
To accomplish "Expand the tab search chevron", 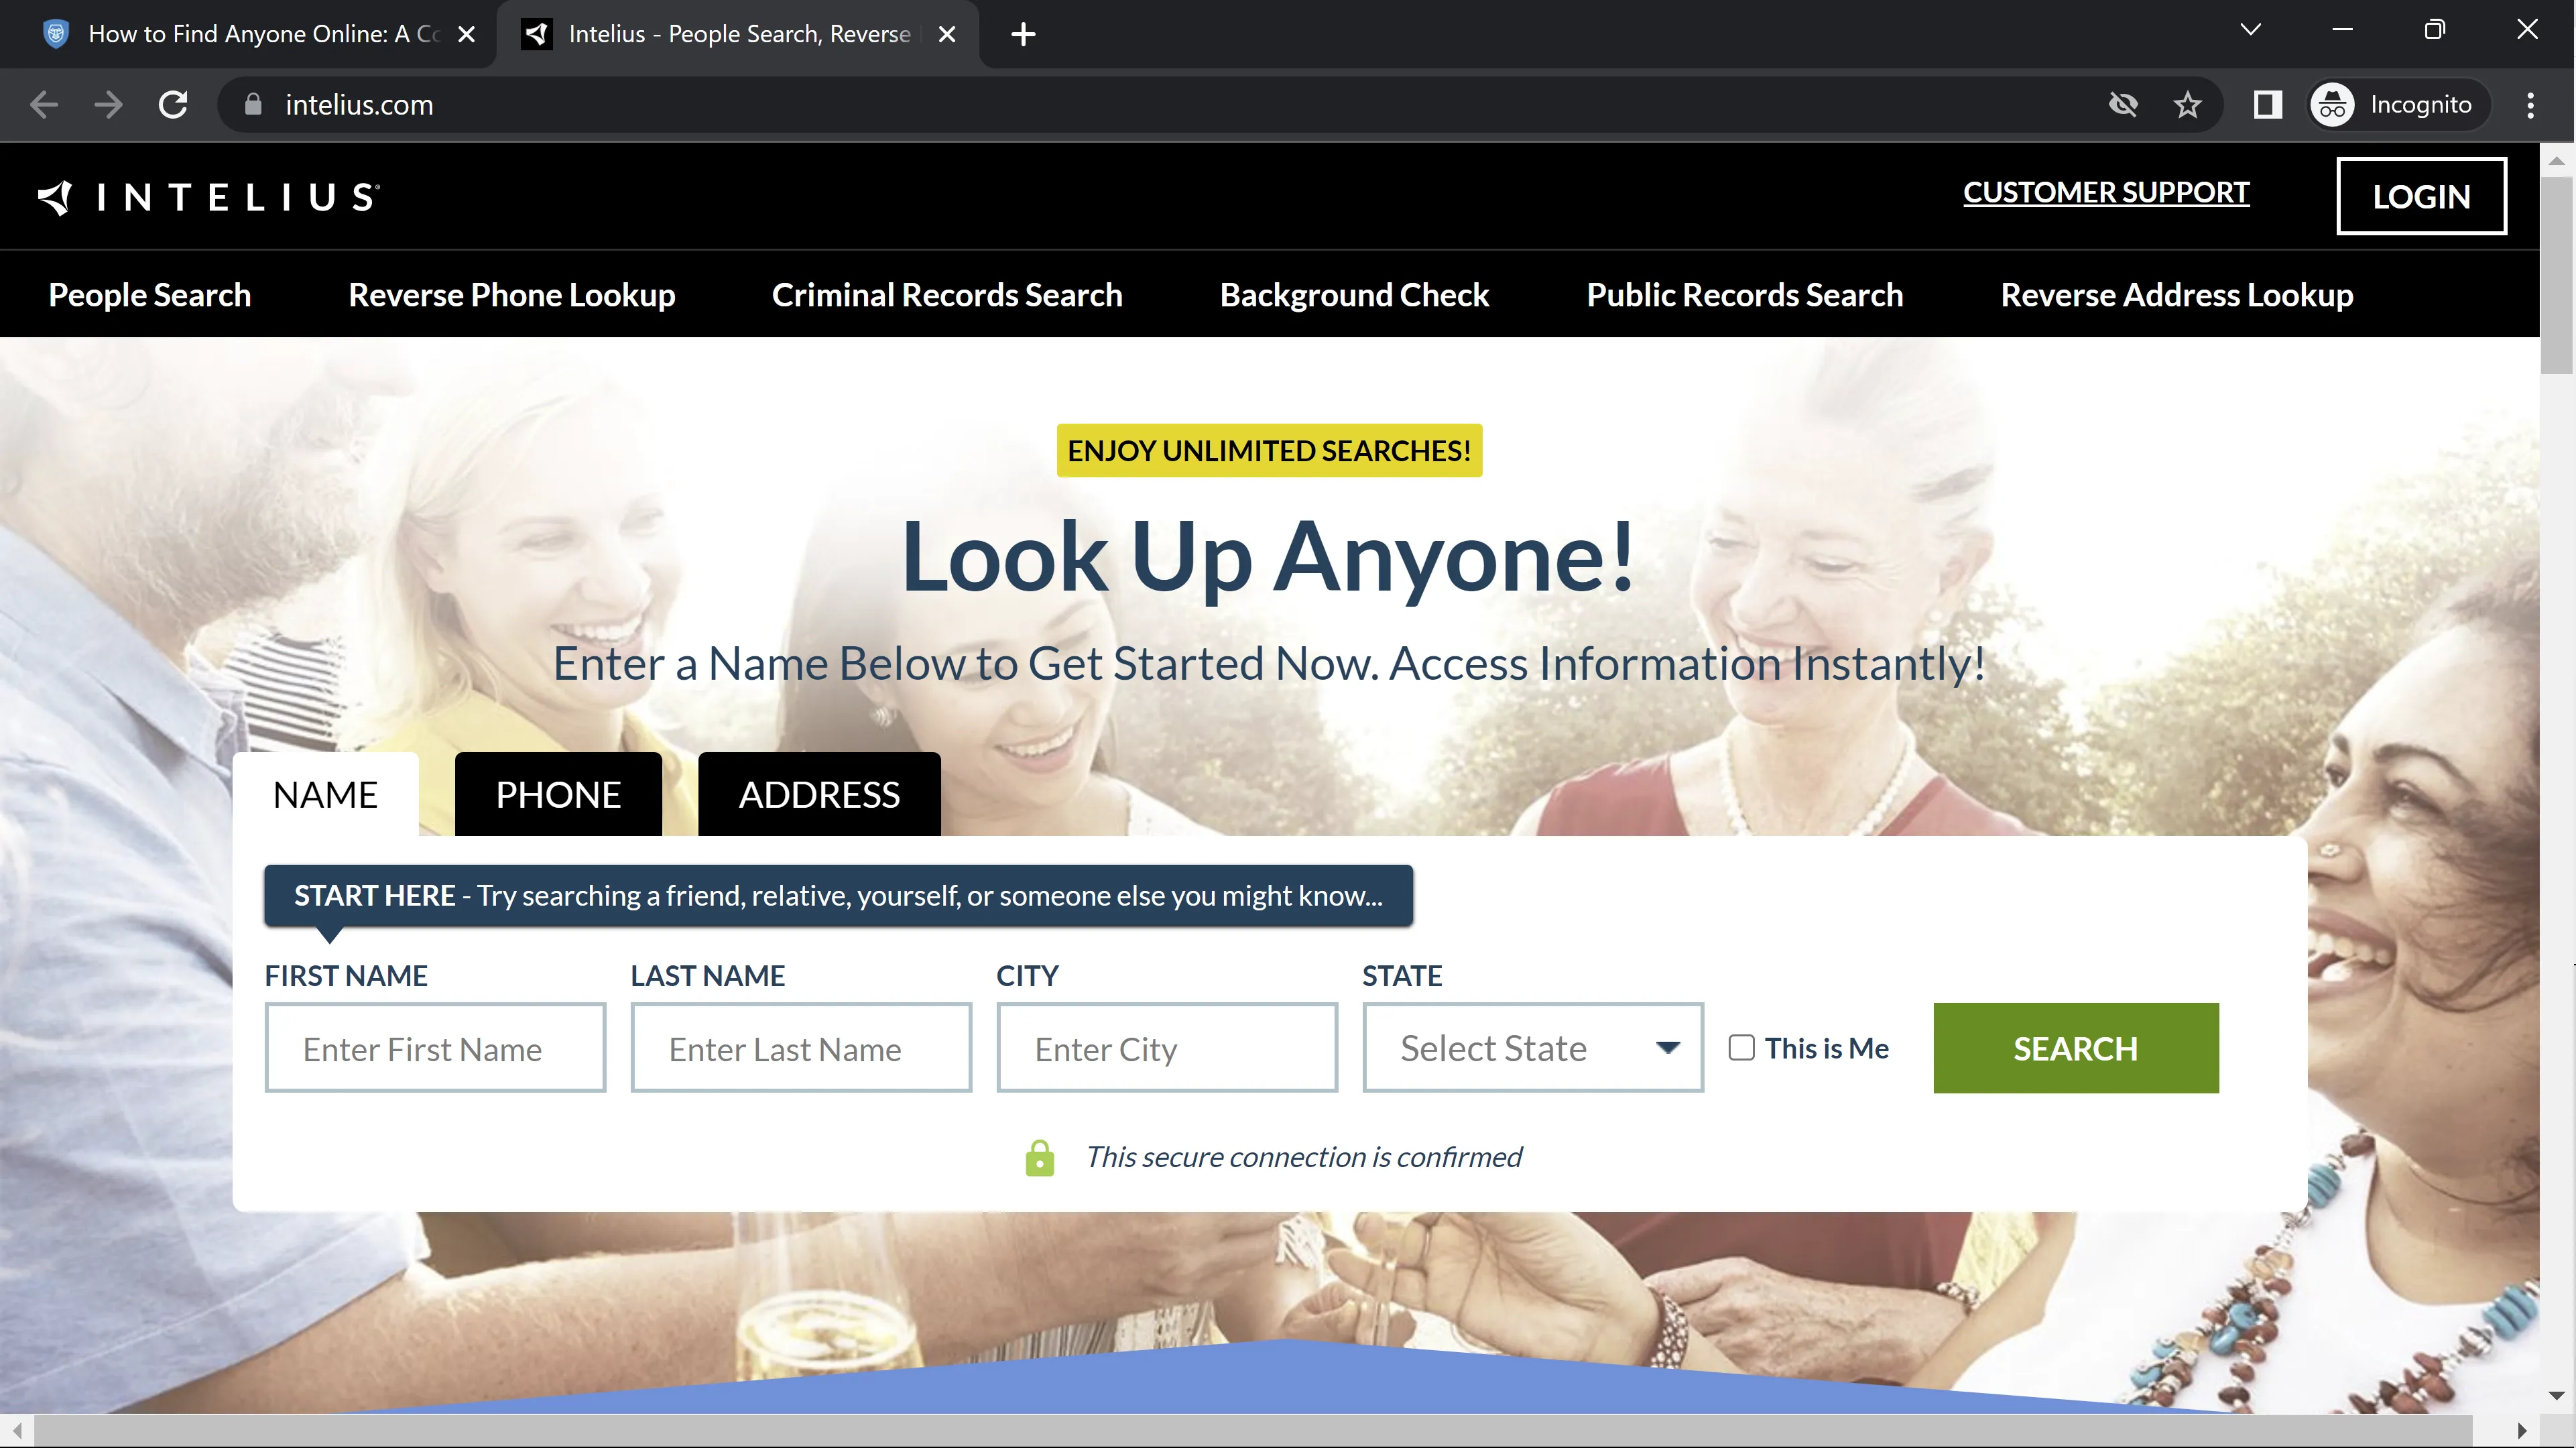I will click(2250, 30).
